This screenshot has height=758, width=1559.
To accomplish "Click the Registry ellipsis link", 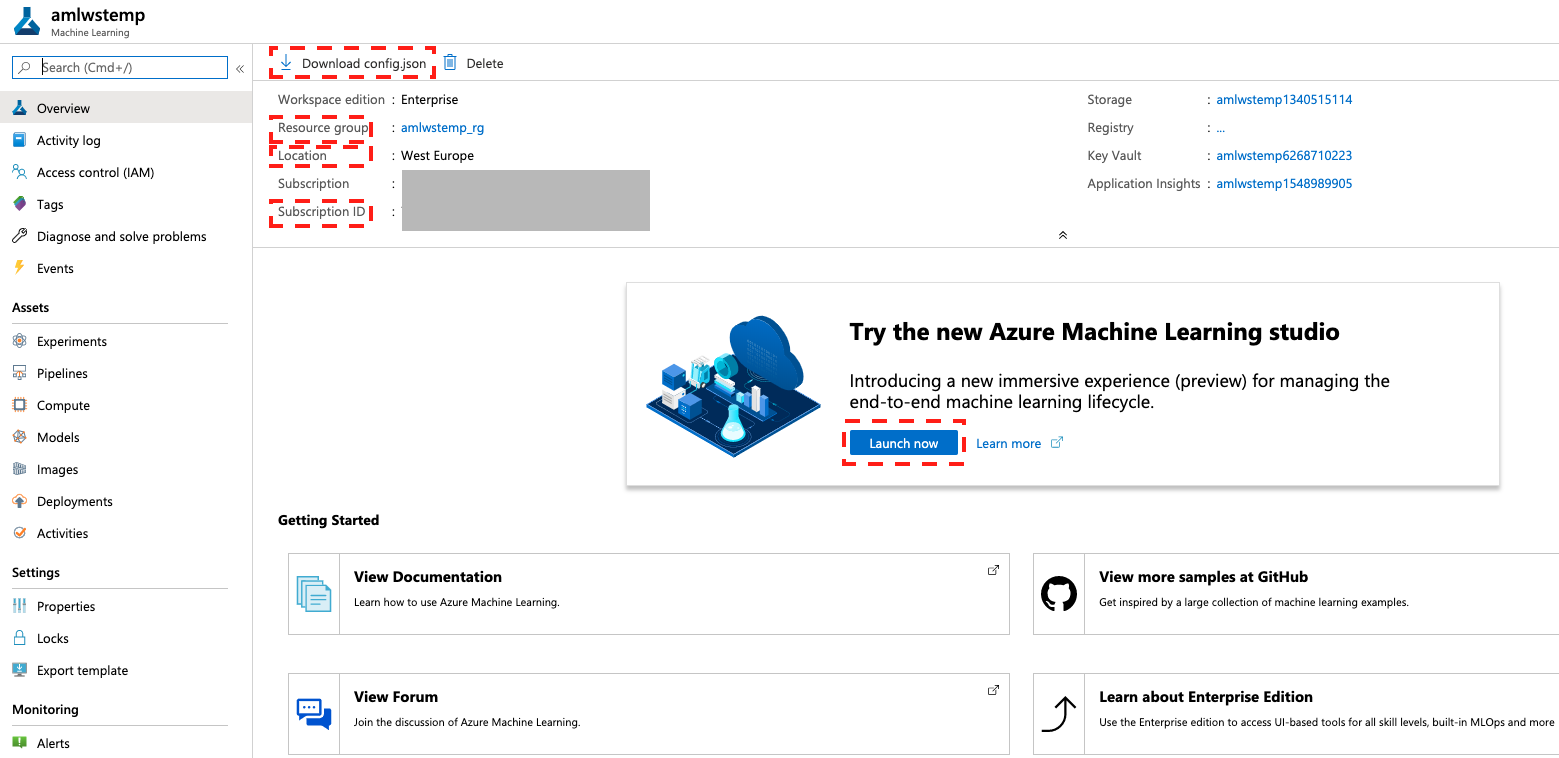I will (1220, 128).
